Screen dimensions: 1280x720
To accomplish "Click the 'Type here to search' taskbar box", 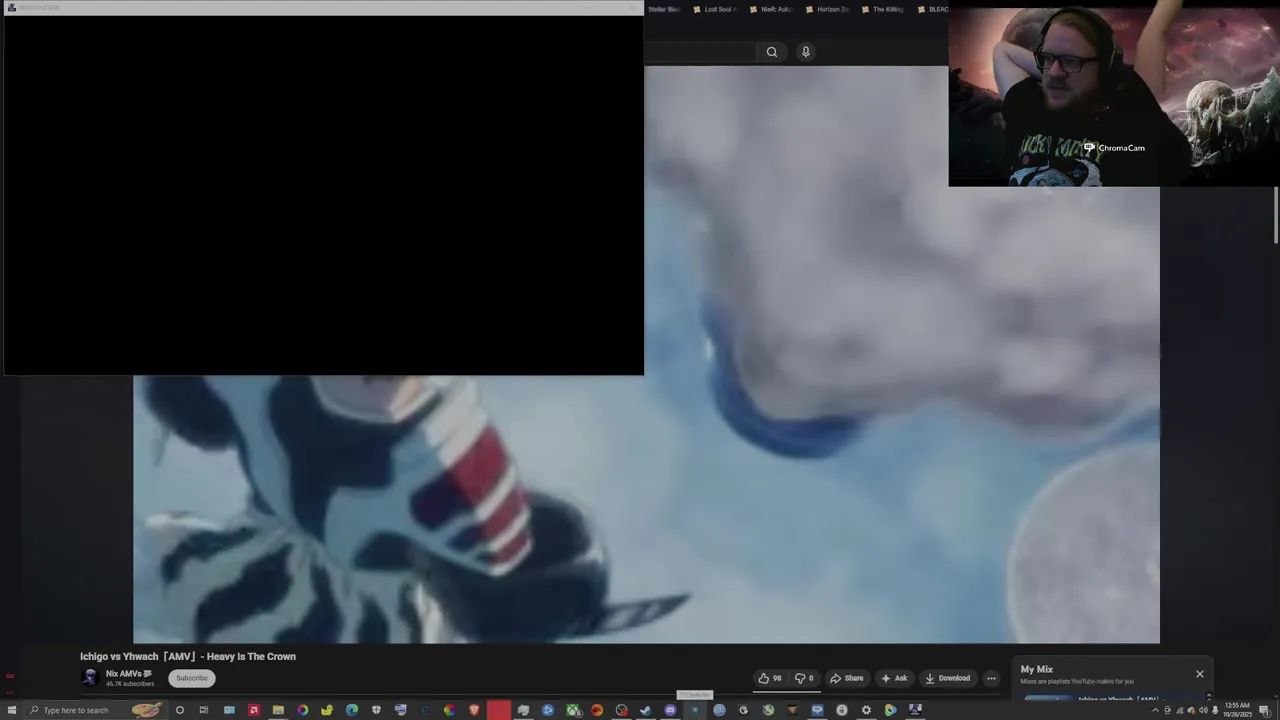I will 95,710.
